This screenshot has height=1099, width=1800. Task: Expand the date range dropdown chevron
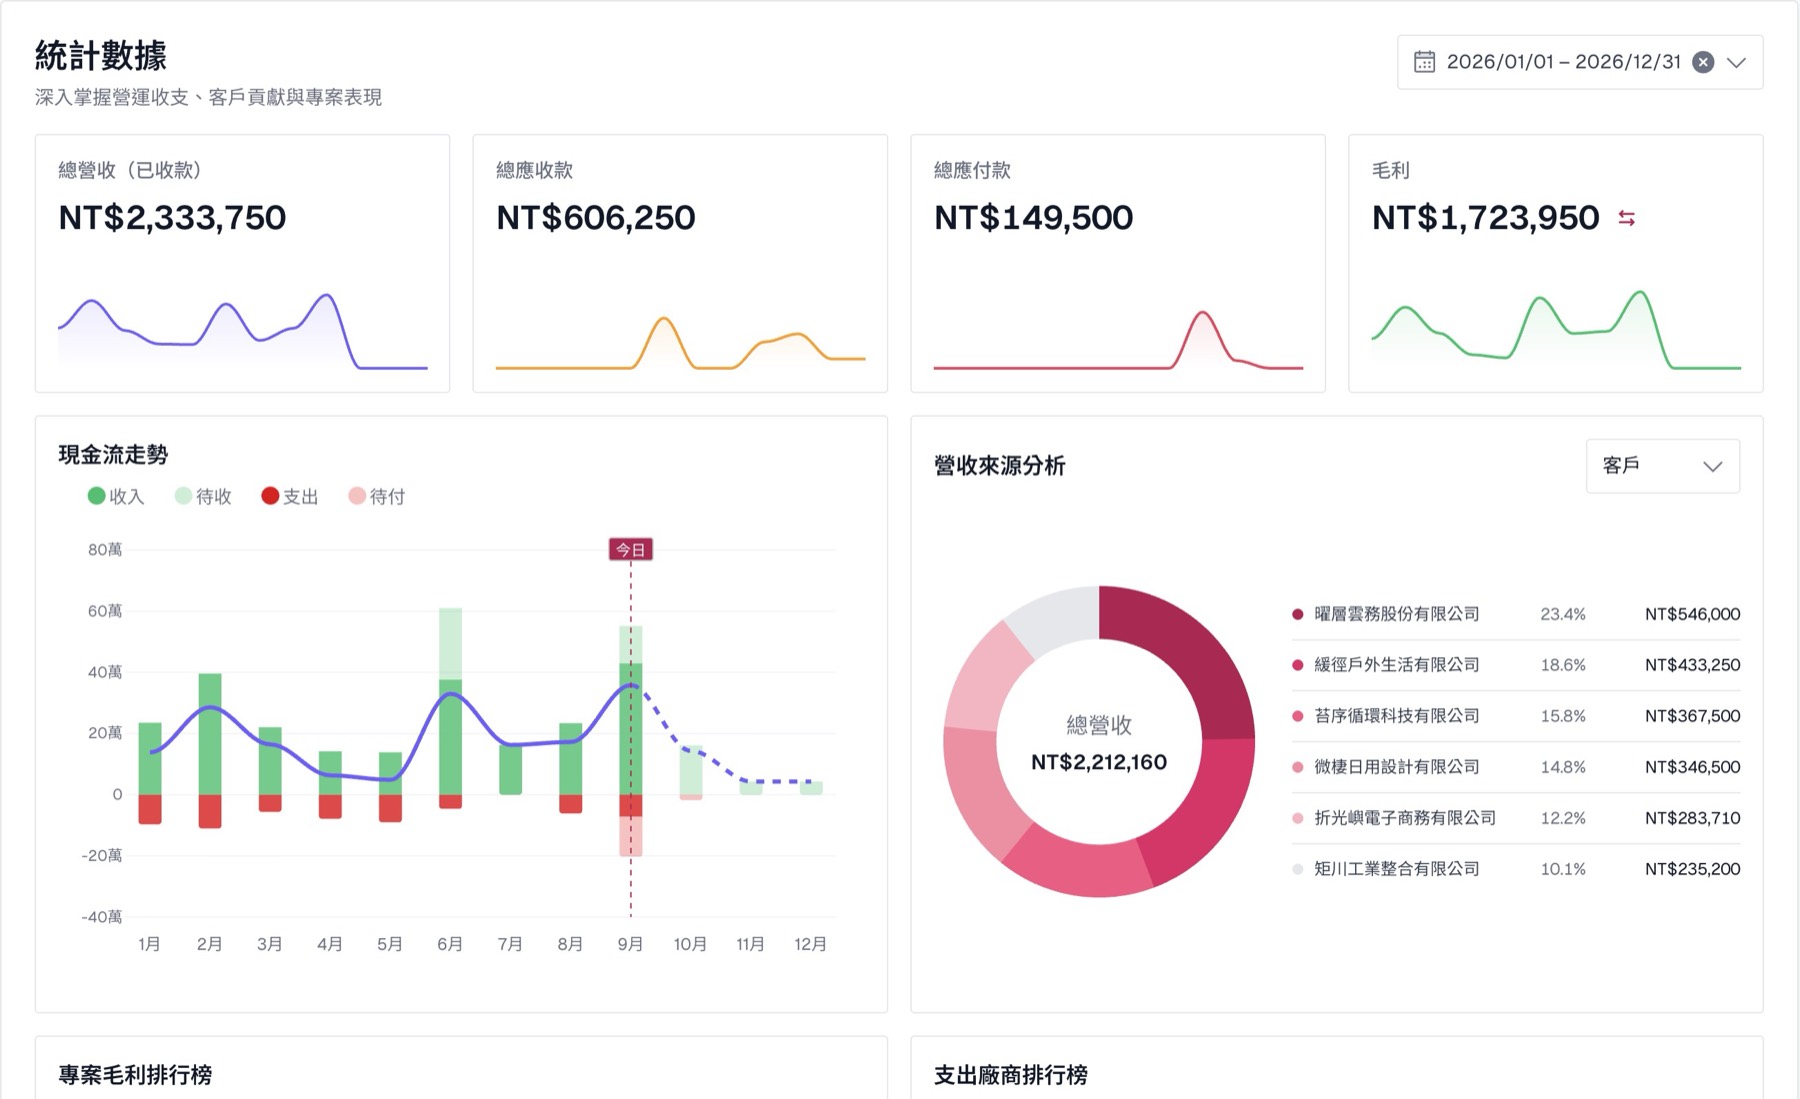tap(1737, 62)
